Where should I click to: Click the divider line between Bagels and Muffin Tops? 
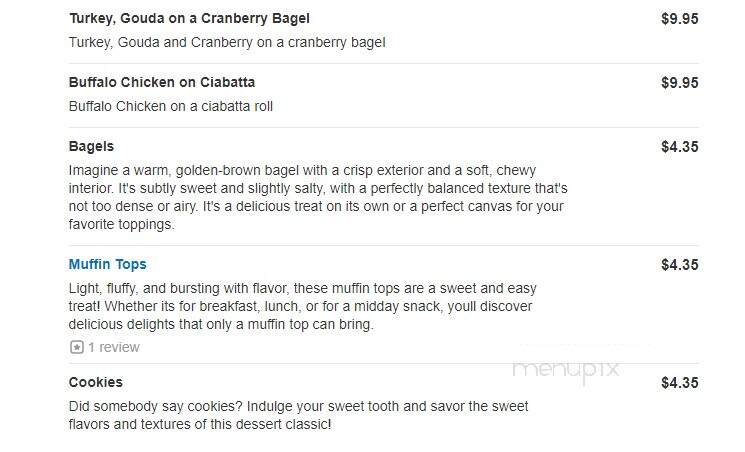384,246
